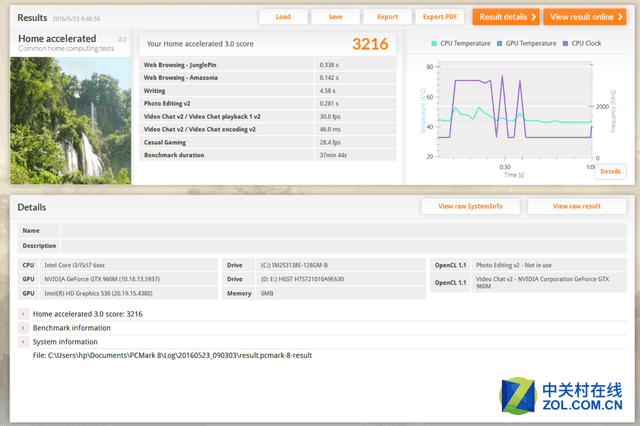Expand the Benchmark information section
Image resolution: width=640 pixels, height=426 pixels.
click(x=23, y=328)
